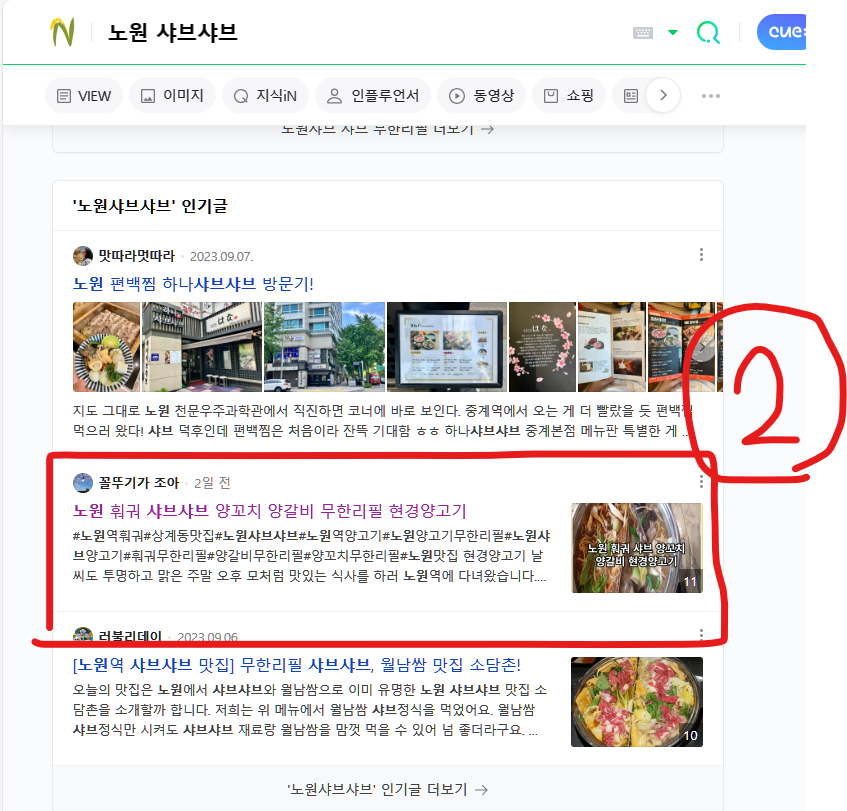847x811 pixels.
Task: Open the 러블리데이 author name
Action: 130,635
